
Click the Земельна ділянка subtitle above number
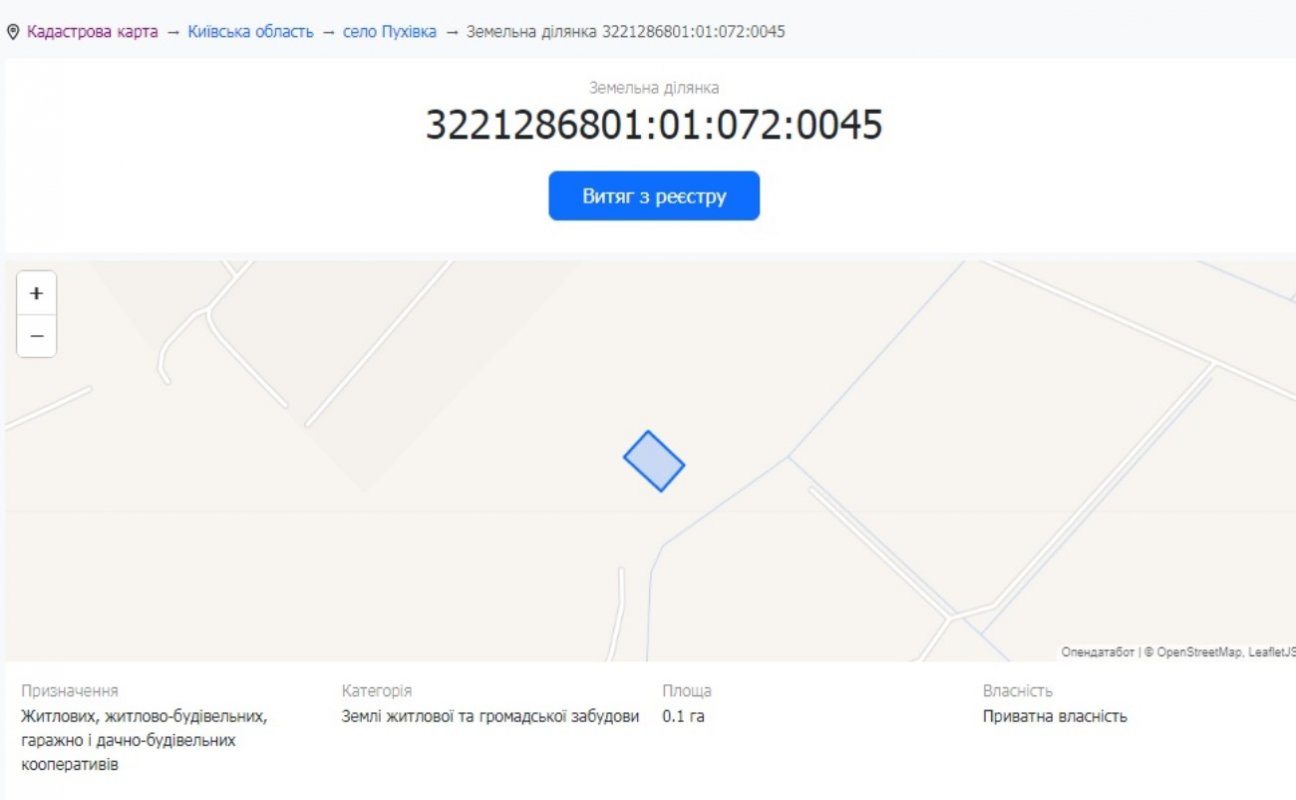coord(654,88)
